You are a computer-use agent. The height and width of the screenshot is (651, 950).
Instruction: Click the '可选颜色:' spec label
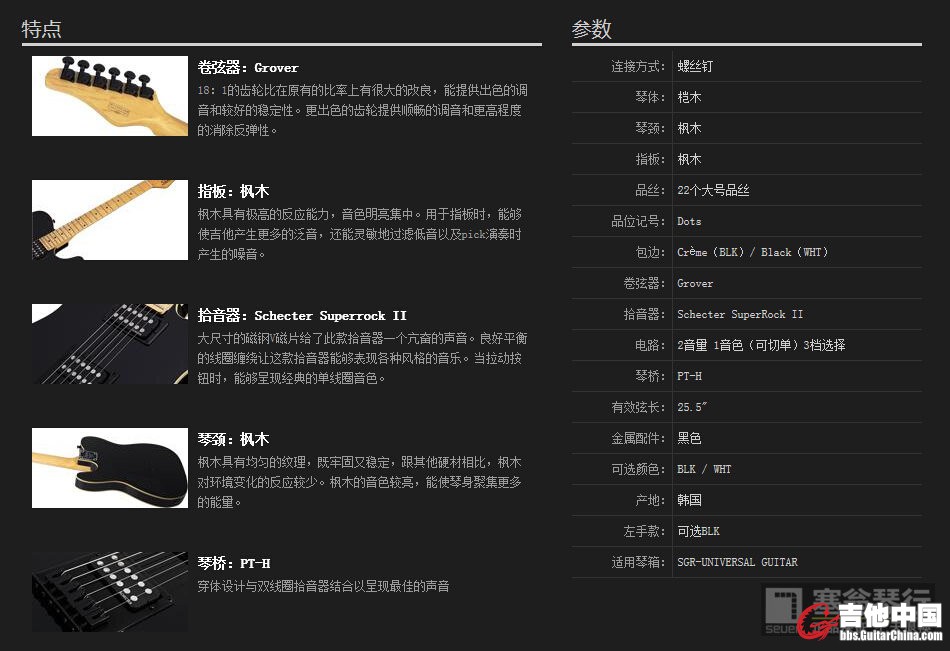click(638, 469)
